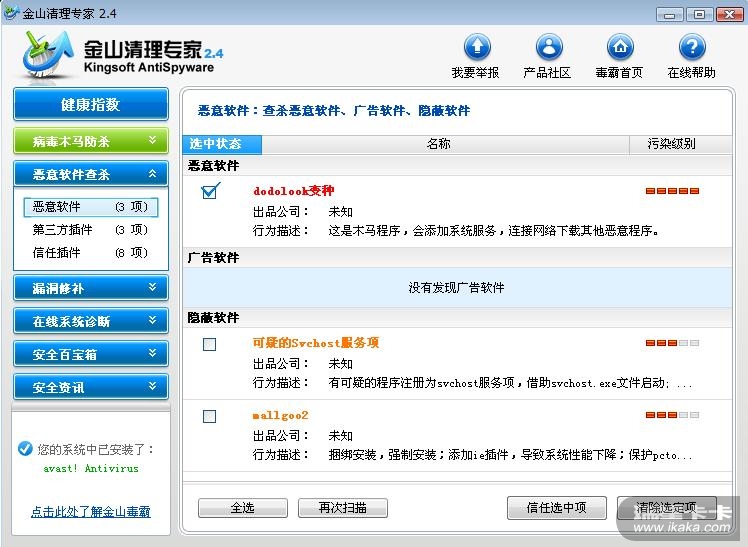748x547 pixels.
Task: Click the 名称 column header
Action: pos(445,144)
